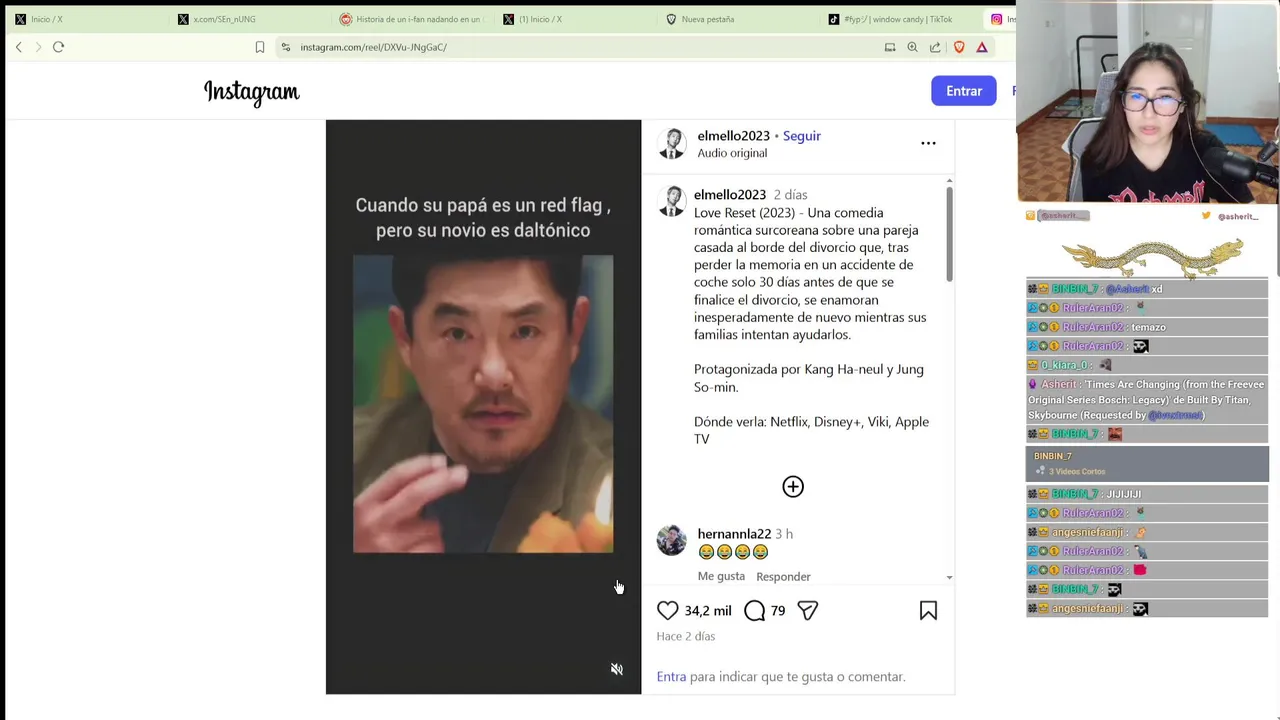Screen dimensions: 1280x720
Task: Click the screen cast icon in address bar
Action: point(890,47)
